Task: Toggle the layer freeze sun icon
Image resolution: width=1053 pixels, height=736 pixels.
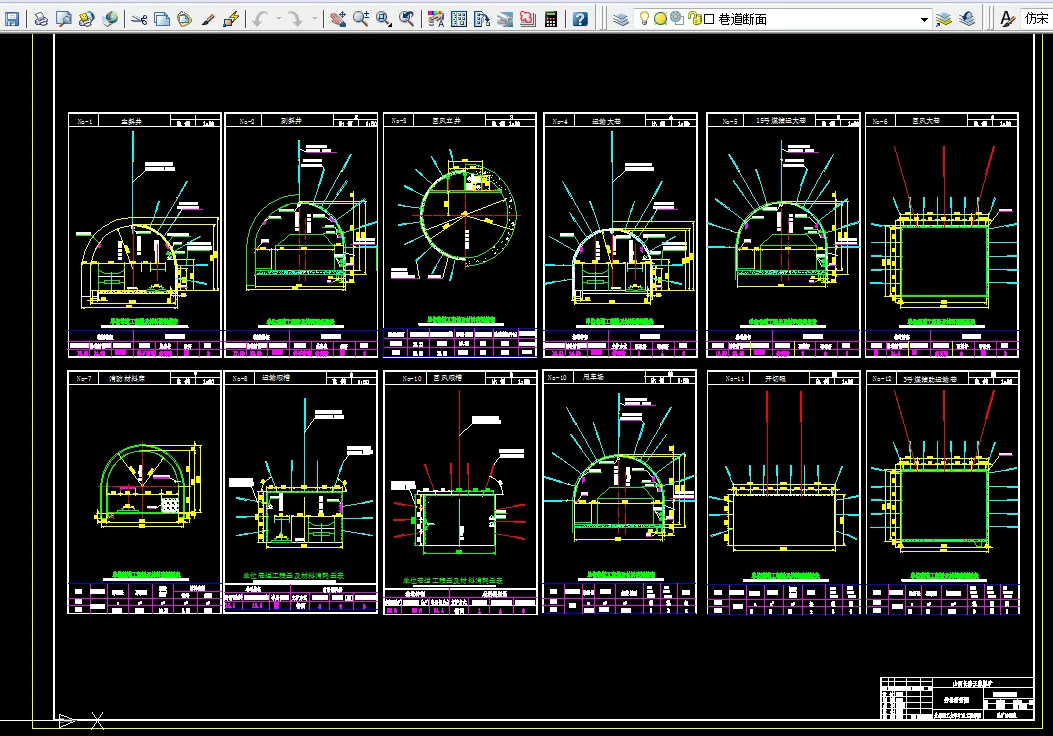Action: click(660, 19)
